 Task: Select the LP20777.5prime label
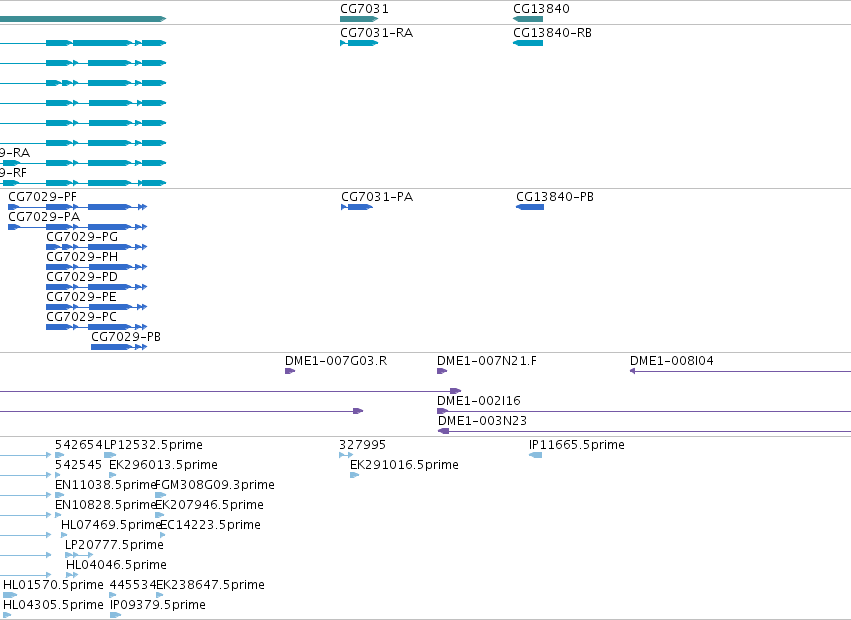pos(115,546)
